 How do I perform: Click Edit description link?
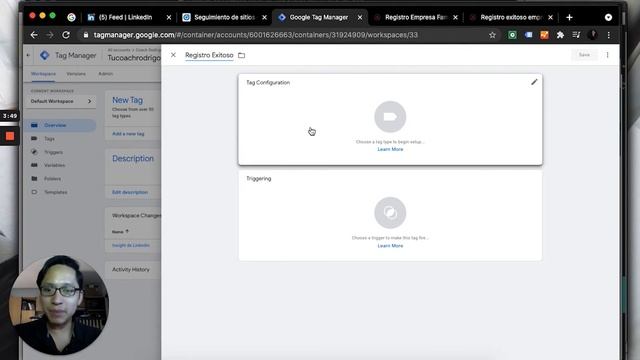(x=130, y=192)
